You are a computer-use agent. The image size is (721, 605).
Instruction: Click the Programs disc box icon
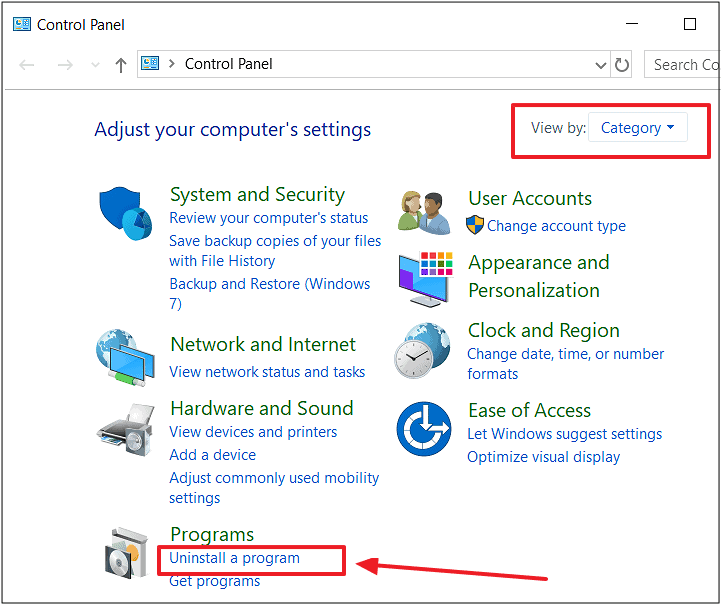tap(126, 554)
